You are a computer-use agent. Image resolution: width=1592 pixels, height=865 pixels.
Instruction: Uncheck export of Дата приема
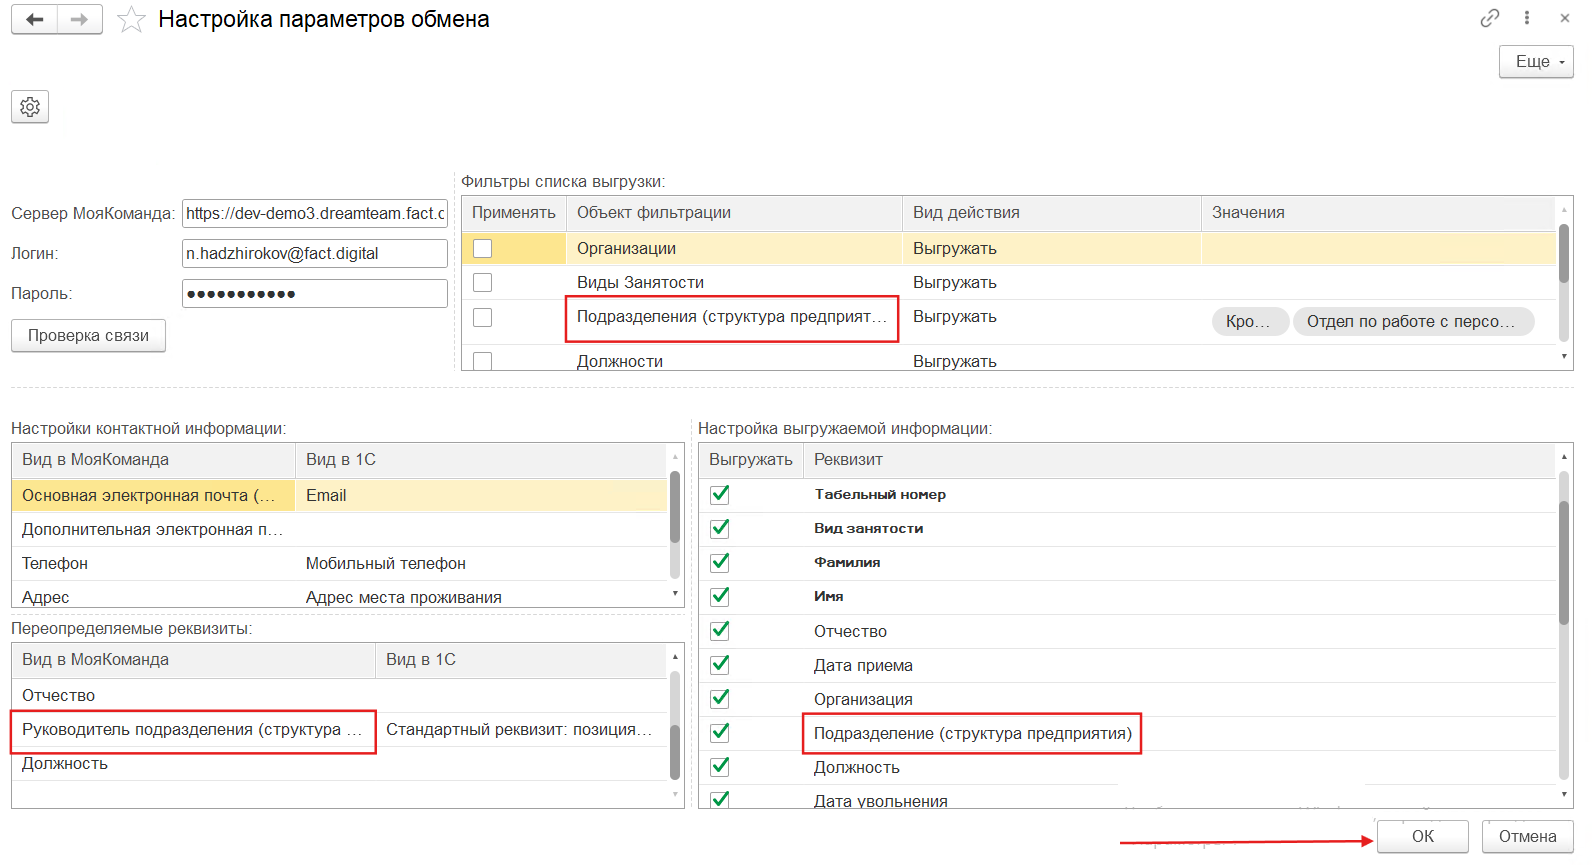pyautogui.click(x=720, y=665)
